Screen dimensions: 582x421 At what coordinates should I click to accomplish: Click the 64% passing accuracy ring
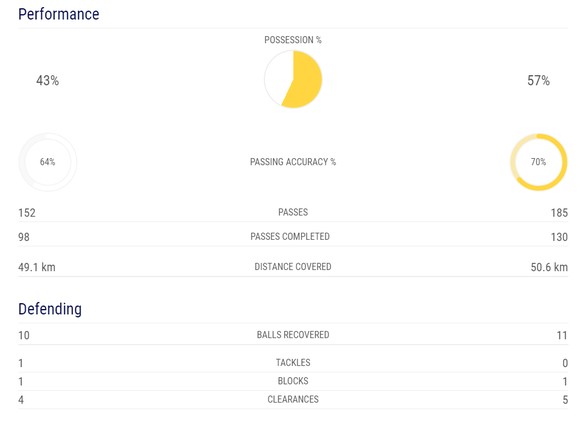pos(48,162)
